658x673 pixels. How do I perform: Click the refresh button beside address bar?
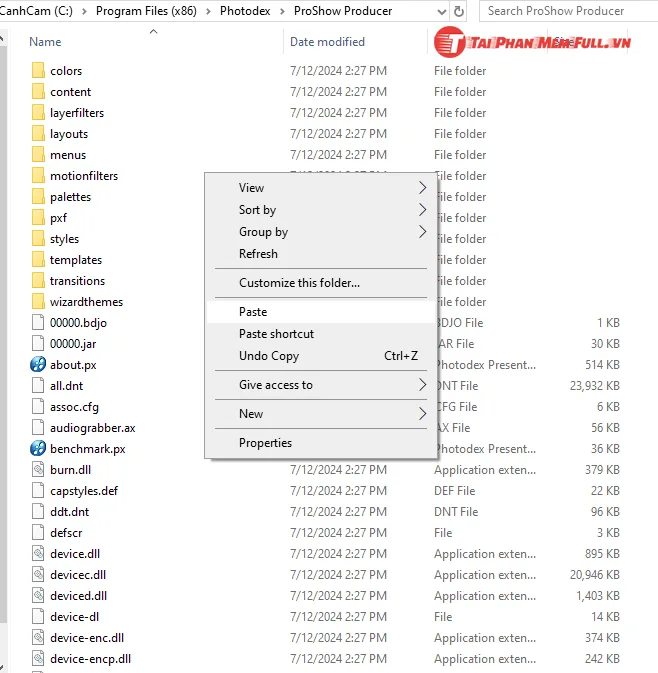pyautogui.click(x=459, y=11)
